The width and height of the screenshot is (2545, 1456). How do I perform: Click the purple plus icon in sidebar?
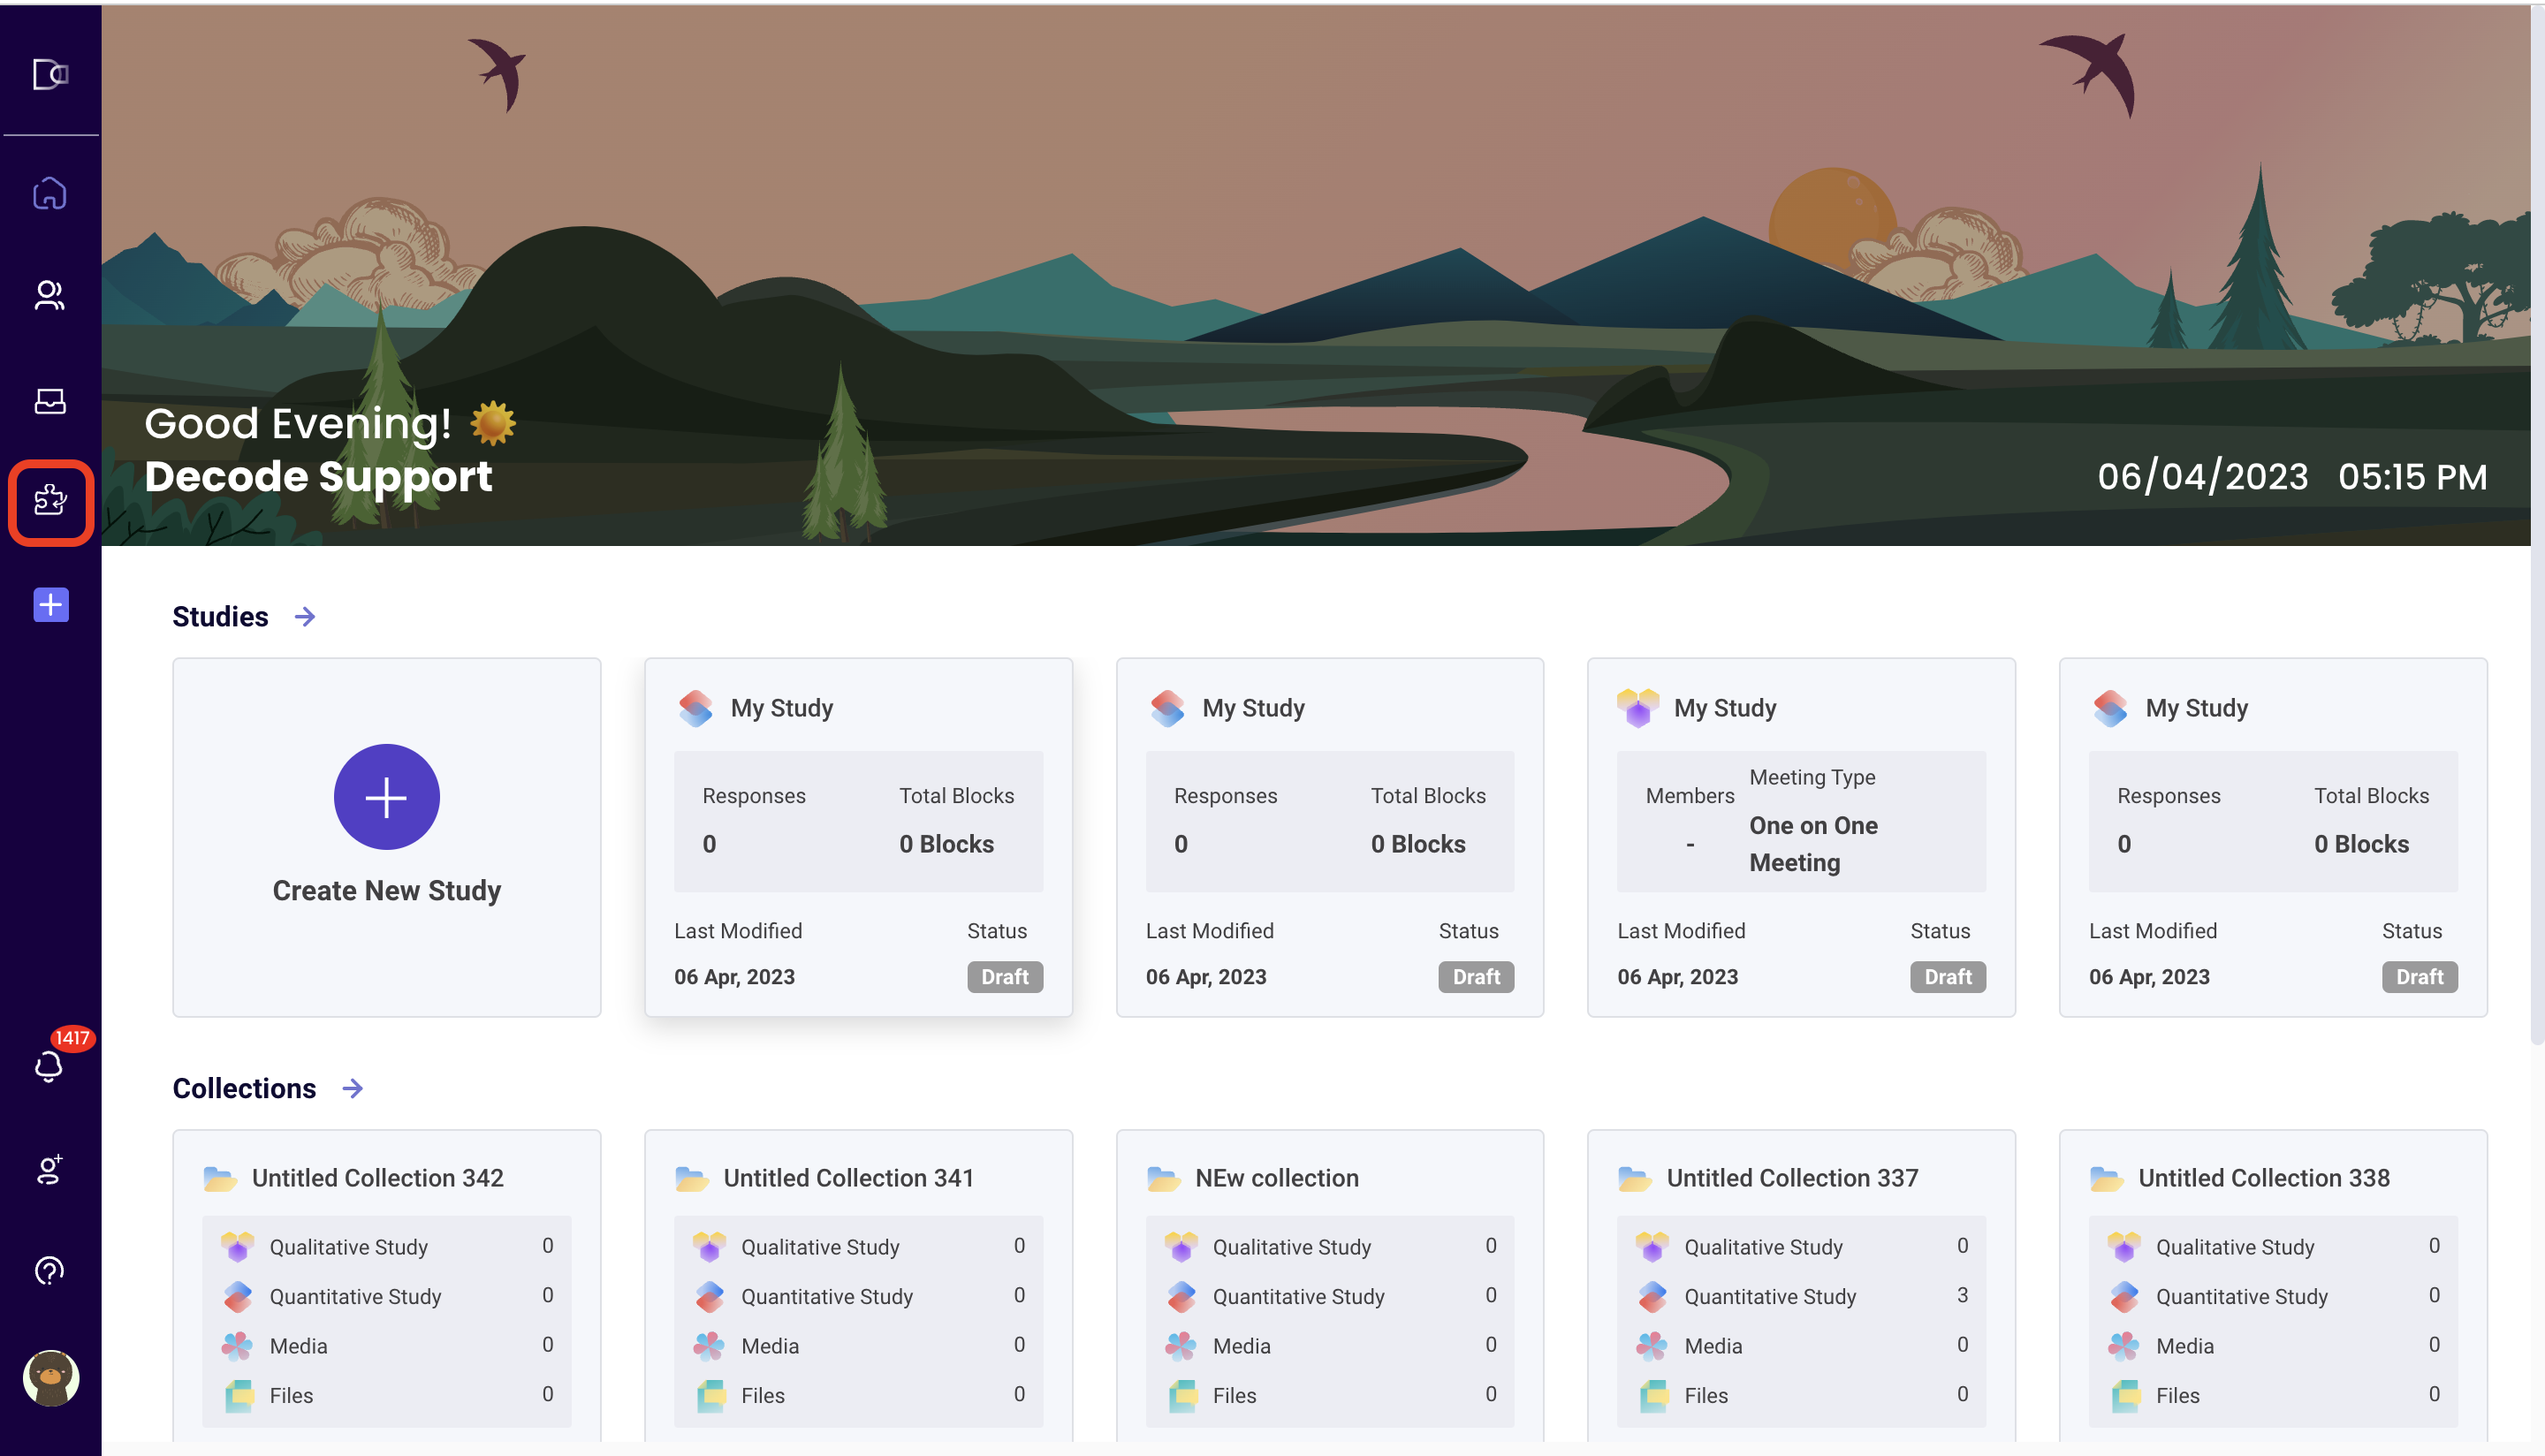coord(50,604)
